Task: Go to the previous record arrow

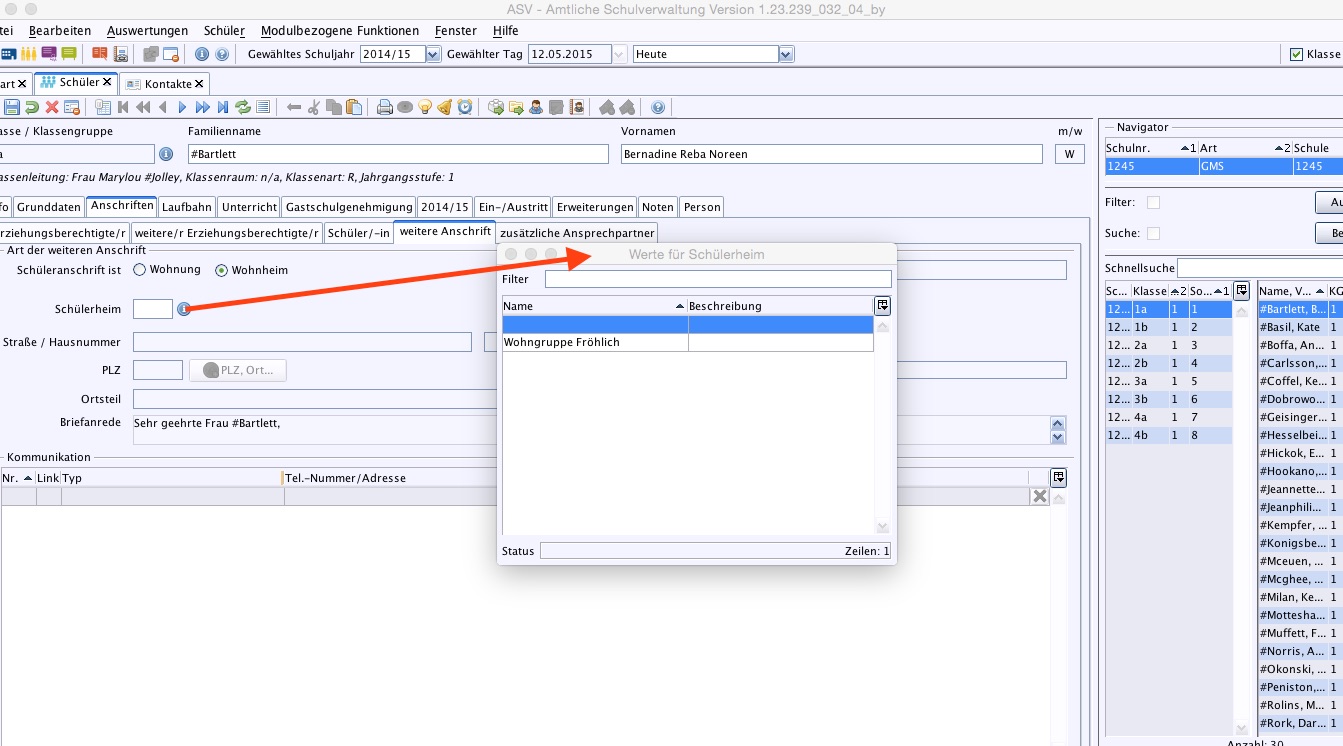Action: (x=162, y=107)
